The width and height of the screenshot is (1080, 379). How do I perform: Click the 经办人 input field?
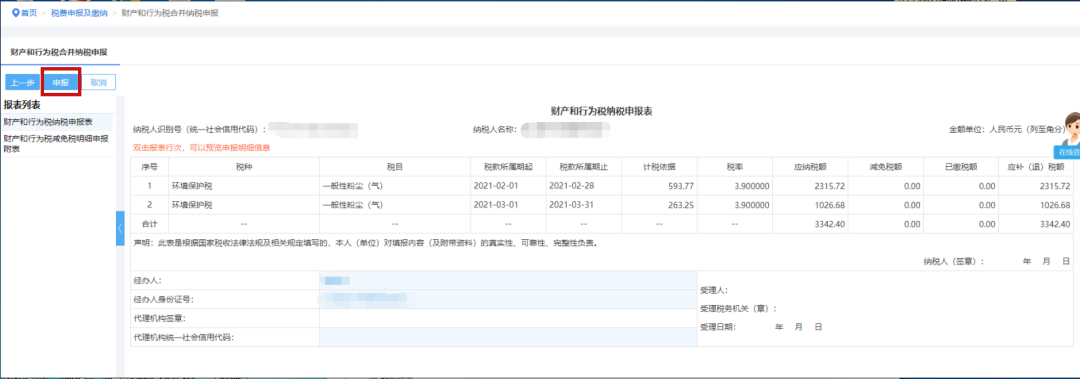coord(508,280)
